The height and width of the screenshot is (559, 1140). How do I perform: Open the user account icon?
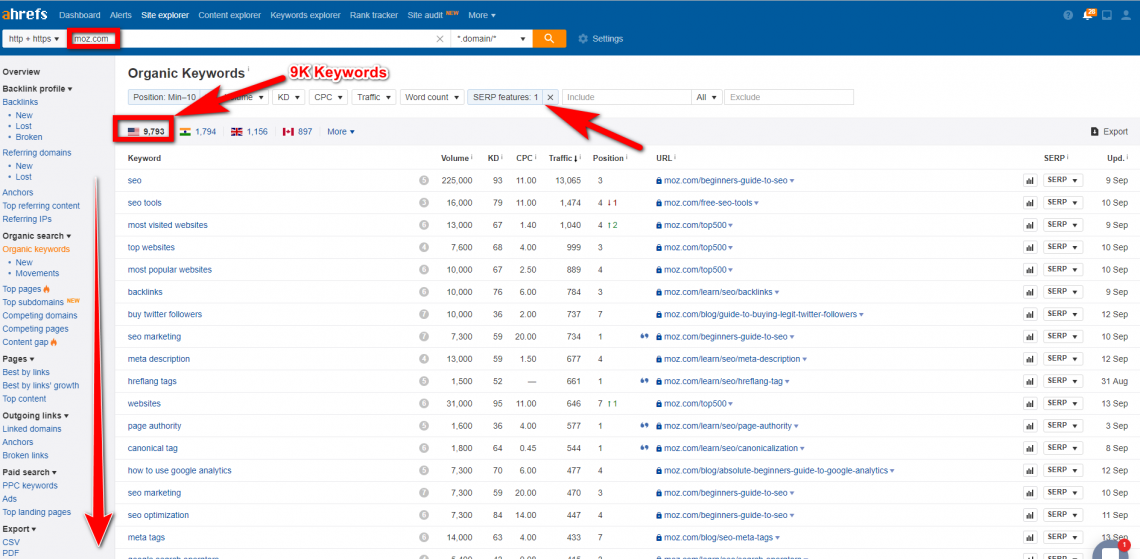click(x=1126, y=15)
